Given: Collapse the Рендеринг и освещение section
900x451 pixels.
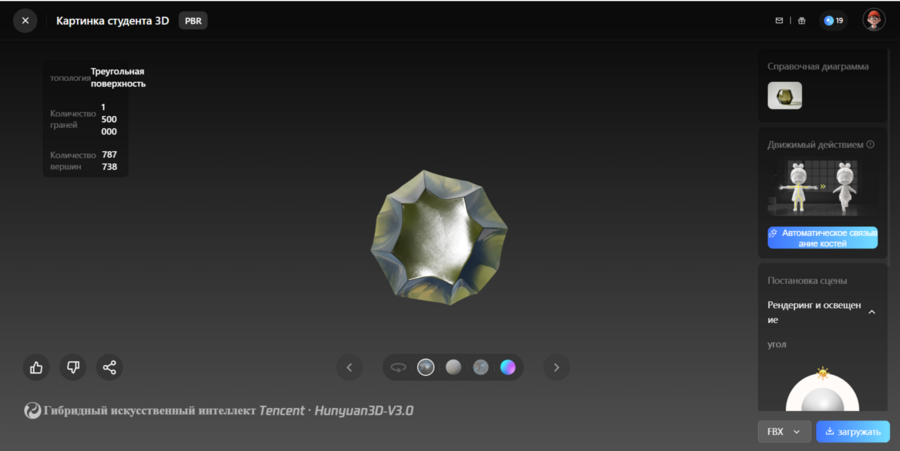Looking at the screenshot, I should point(871,312).
